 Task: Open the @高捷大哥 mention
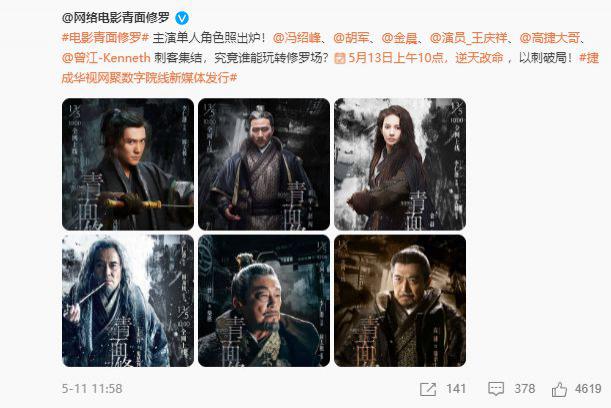(x=550, y=38)
